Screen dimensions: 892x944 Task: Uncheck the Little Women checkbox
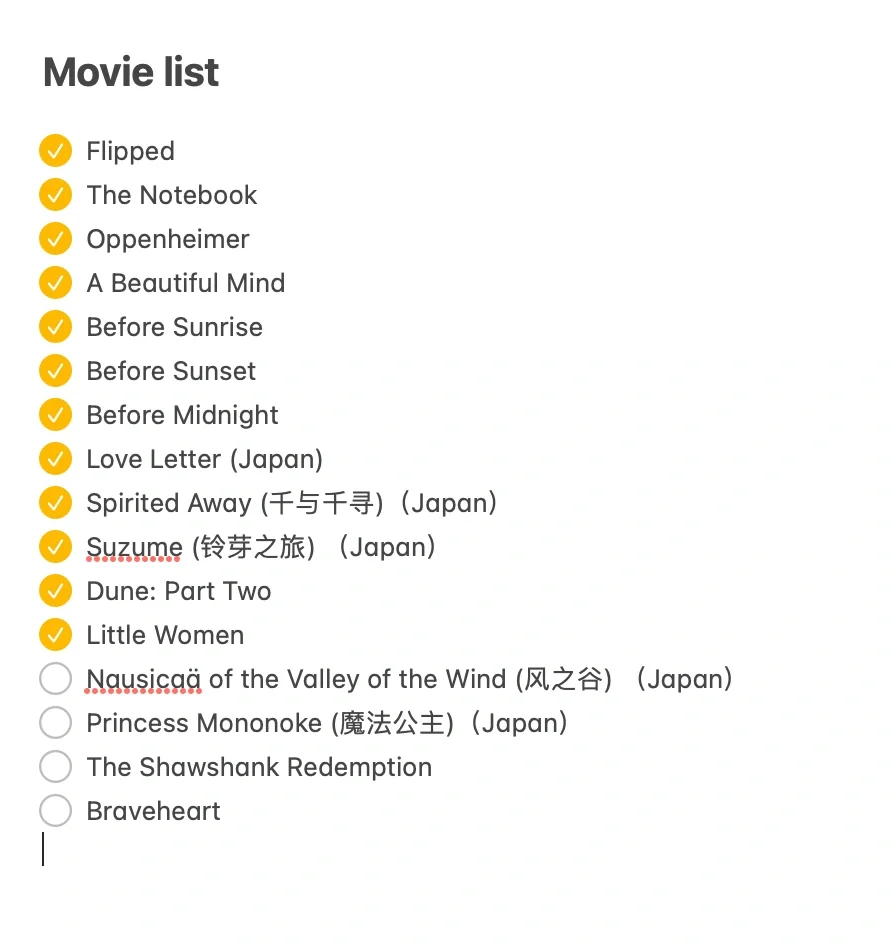click(x=55, y=635)
